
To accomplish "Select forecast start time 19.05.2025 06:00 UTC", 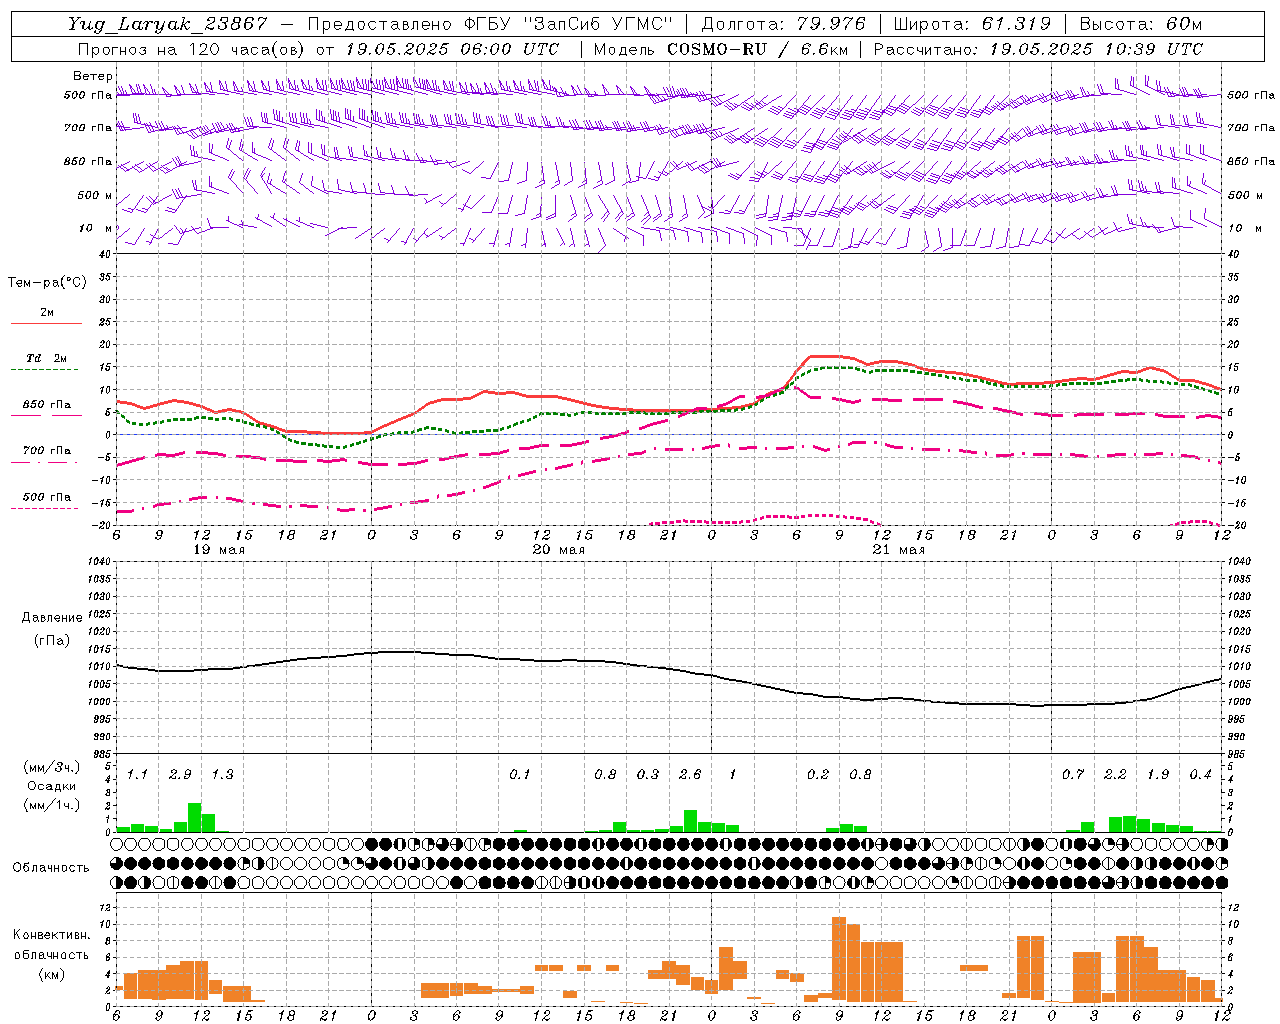I will (452, 49).
